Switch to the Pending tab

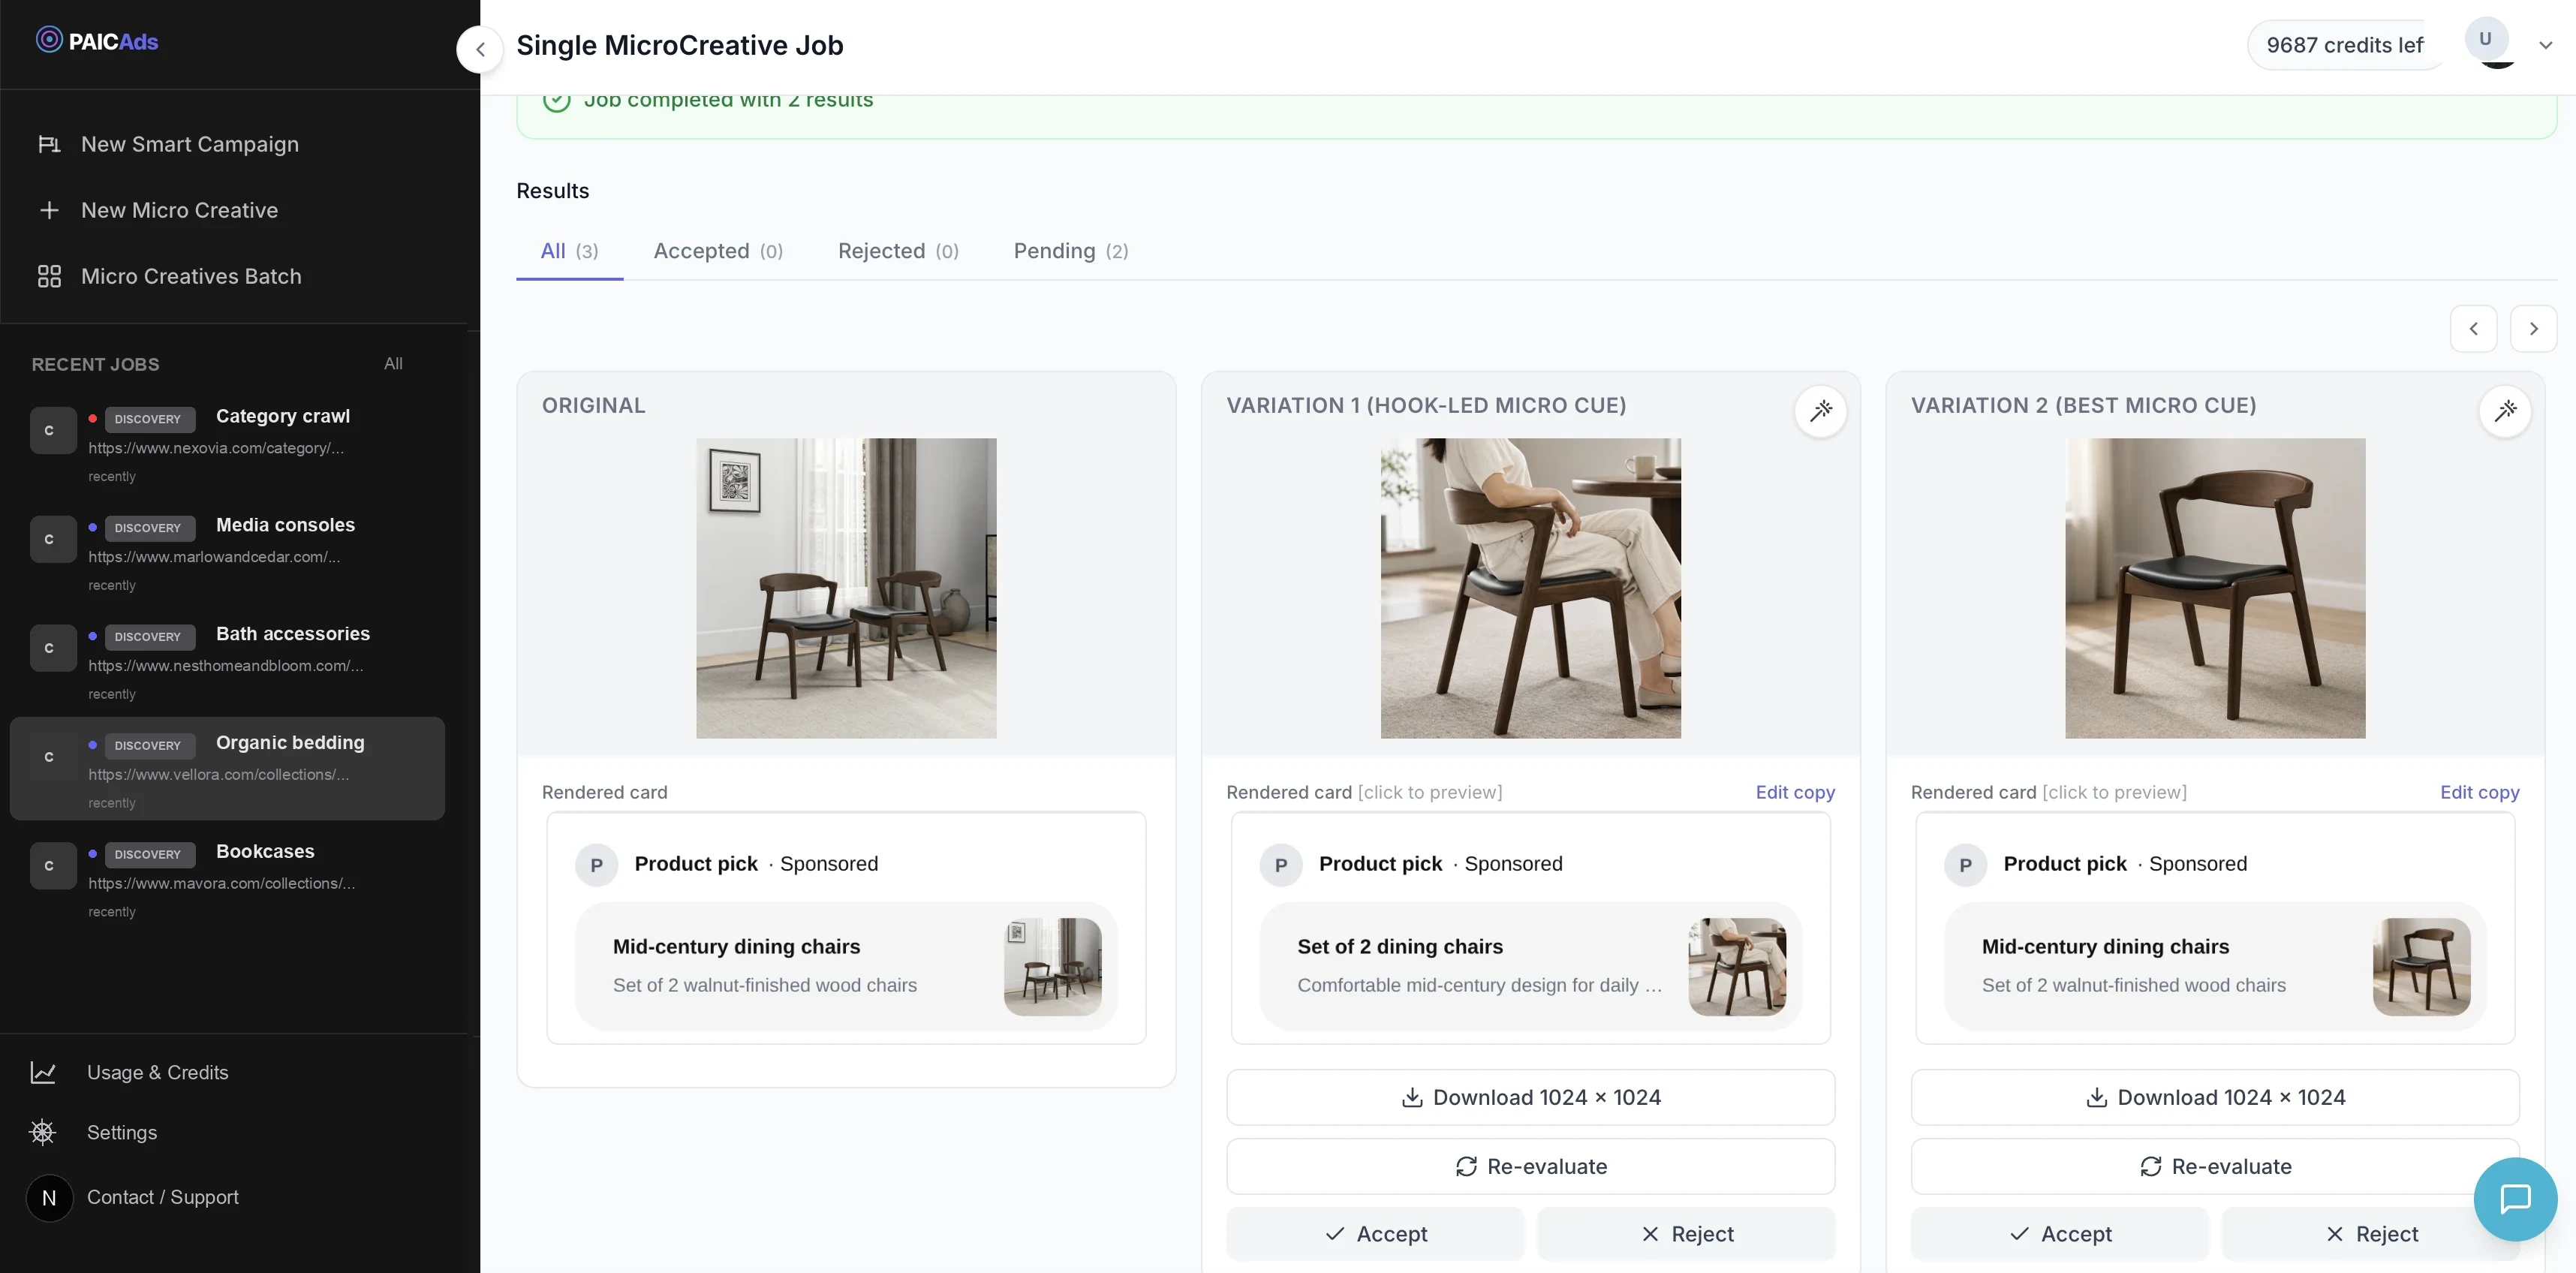tap(1071, 251)
